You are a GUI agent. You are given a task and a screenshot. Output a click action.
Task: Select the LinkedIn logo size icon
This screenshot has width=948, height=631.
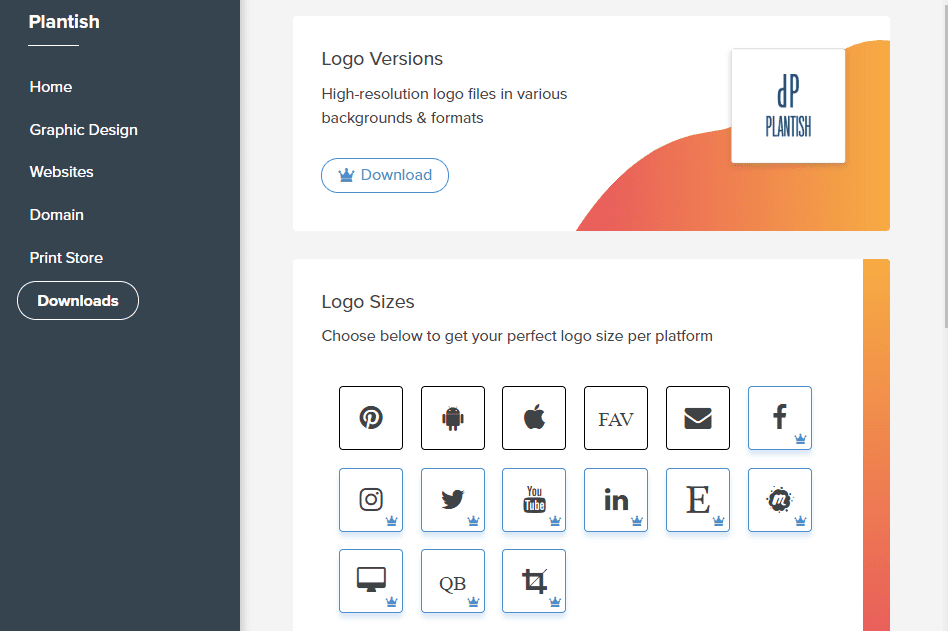[x=615, y=500]
